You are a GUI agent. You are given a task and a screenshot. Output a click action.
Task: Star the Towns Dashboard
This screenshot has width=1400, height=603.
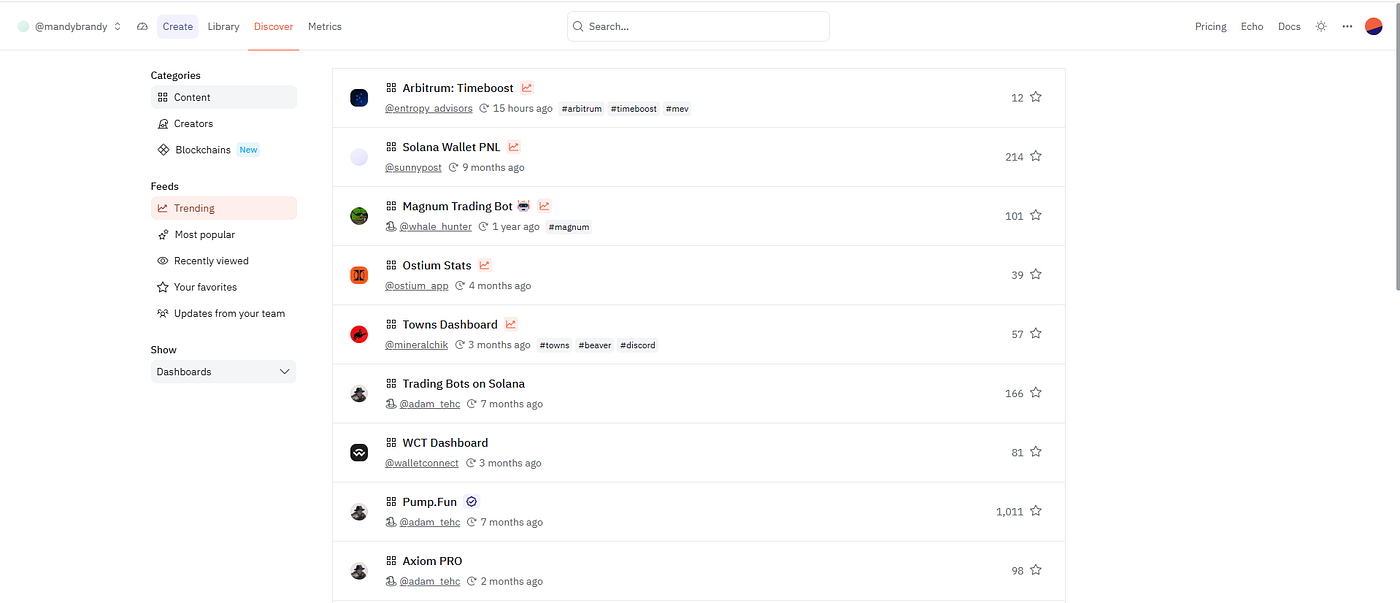[x=1035, y=333]
